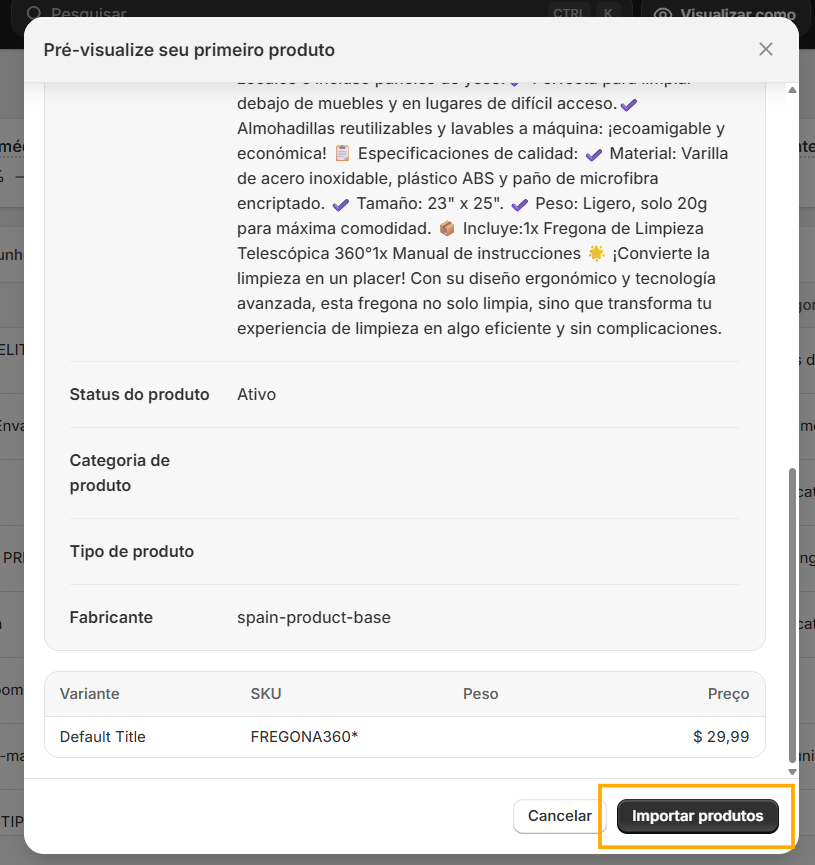
Task: Click the scrollbar down arrow in the dialog
Action: click(x=792, y=772)
